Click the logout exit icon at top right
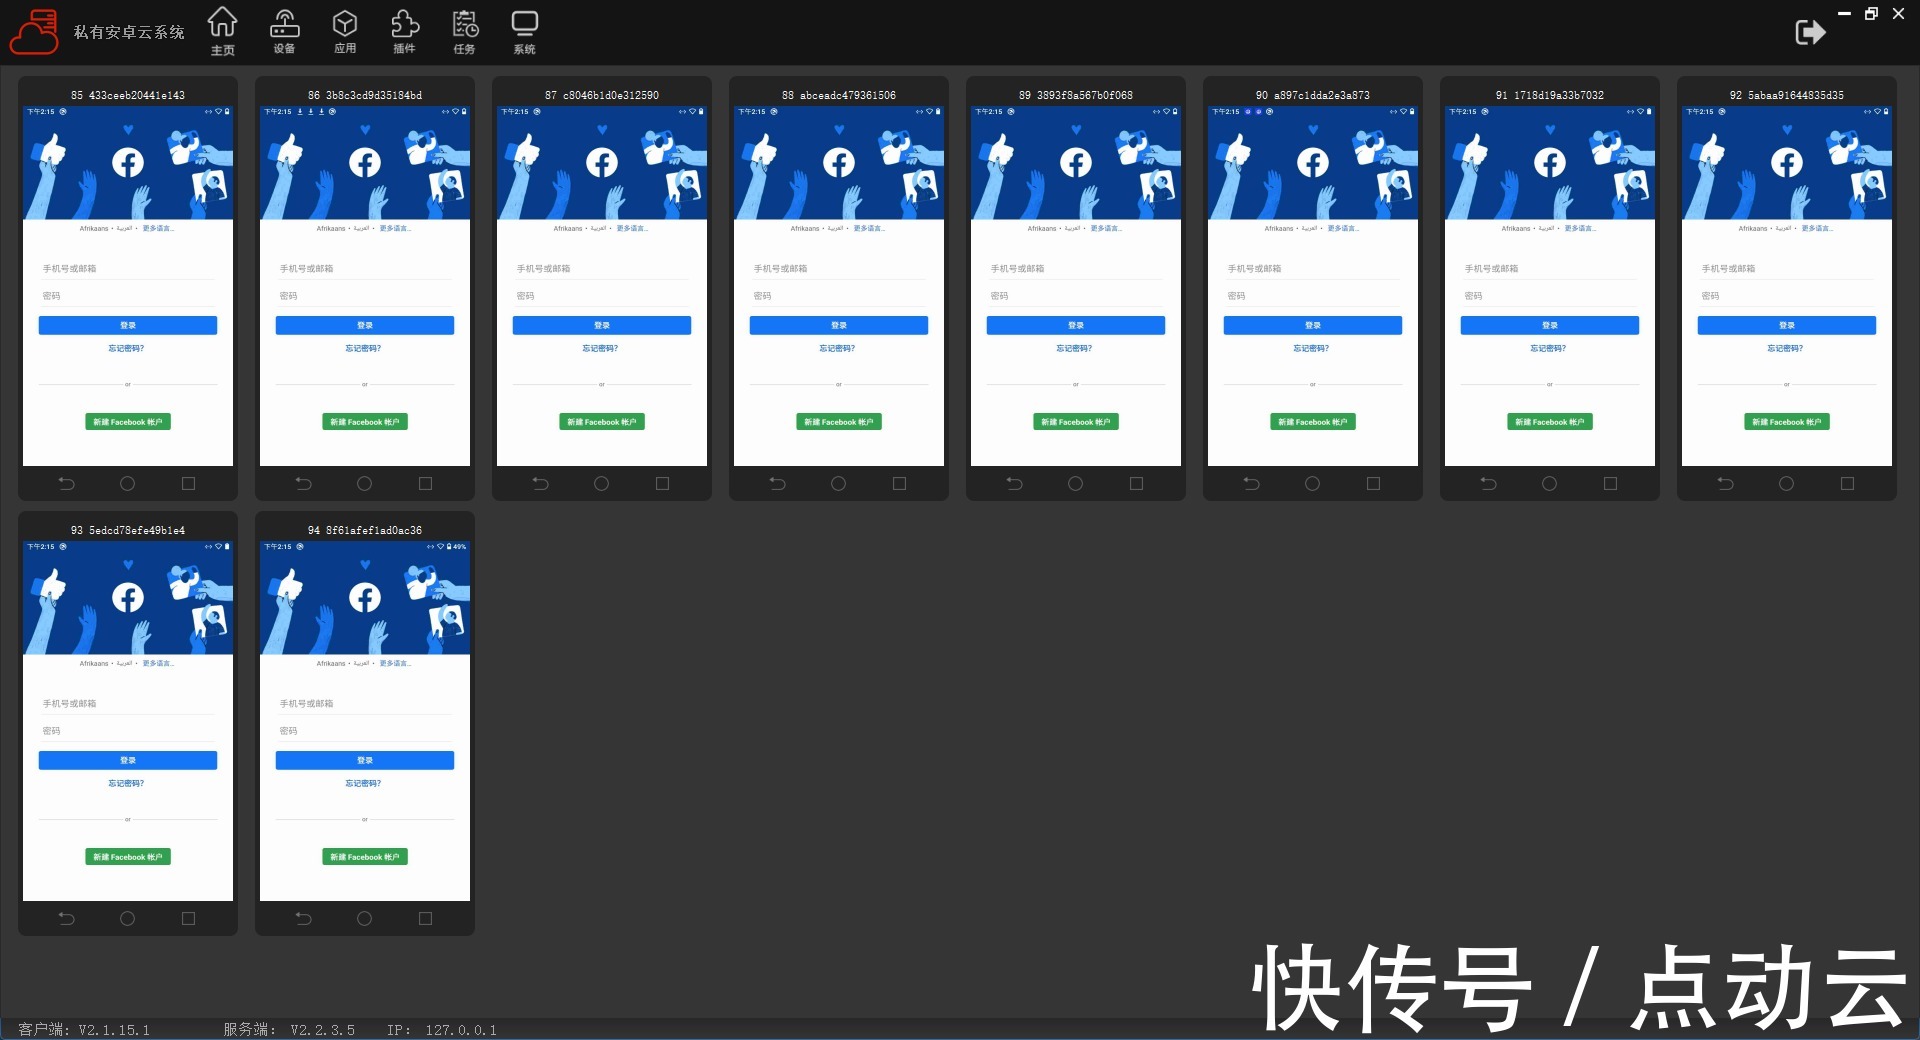The height and width of the screenshot is (1040, 1920). [x=1810, y=32]
